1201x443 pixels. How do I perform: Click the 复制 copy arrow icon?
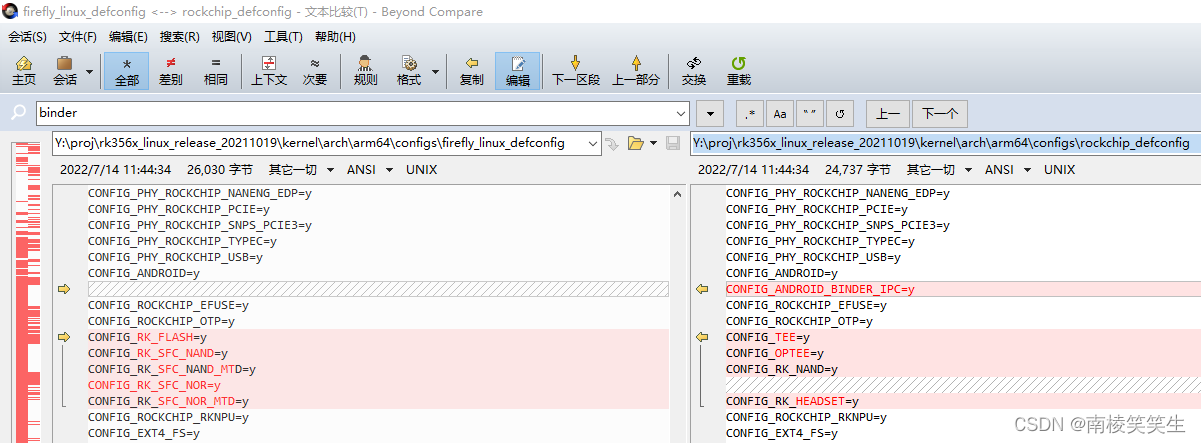click(472, 71)
